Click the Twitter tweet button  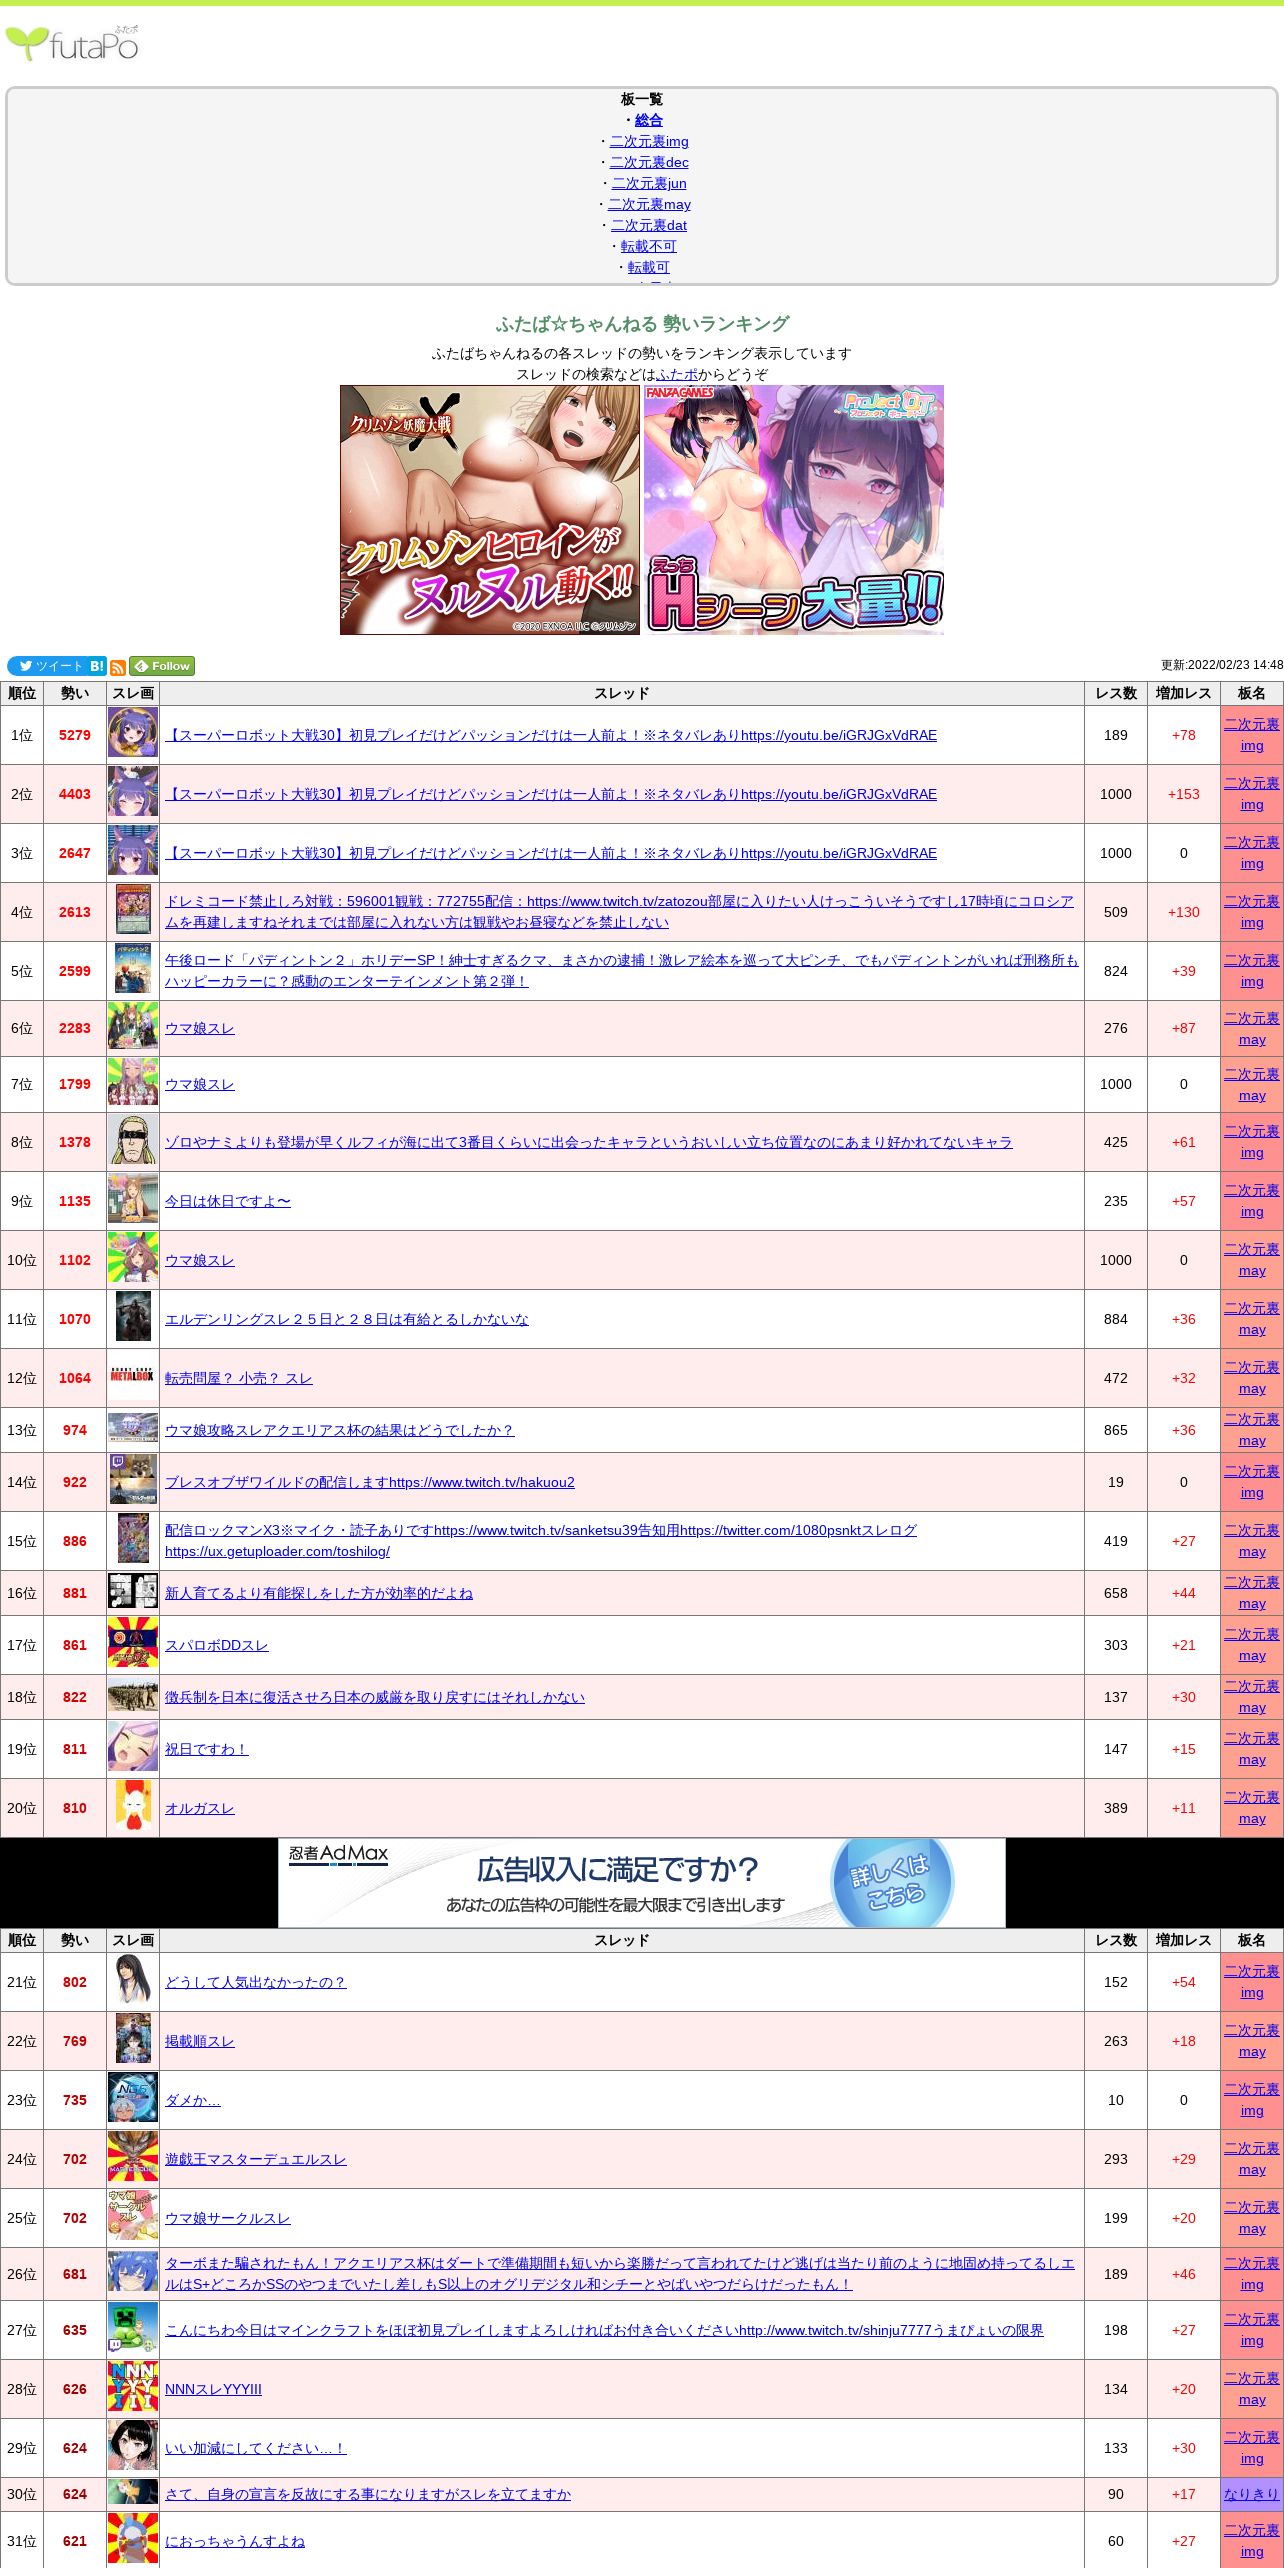pos(47,666)
